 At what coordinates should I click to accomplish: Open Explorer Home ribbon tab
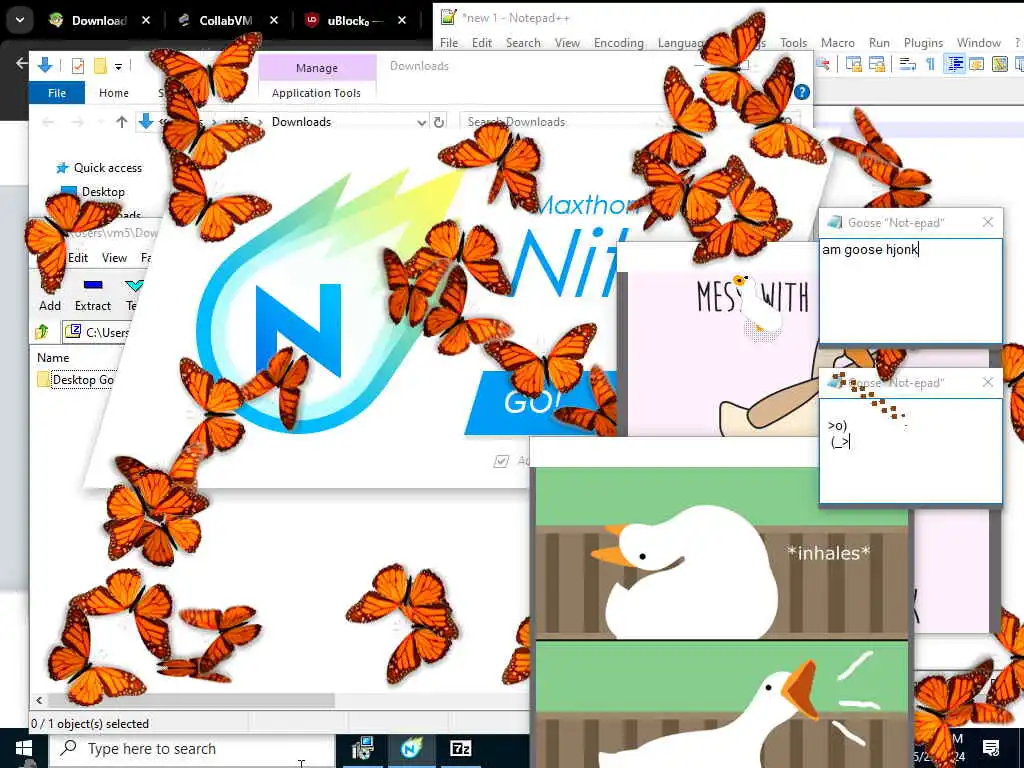pyautogui.click(x=114, y=93)
